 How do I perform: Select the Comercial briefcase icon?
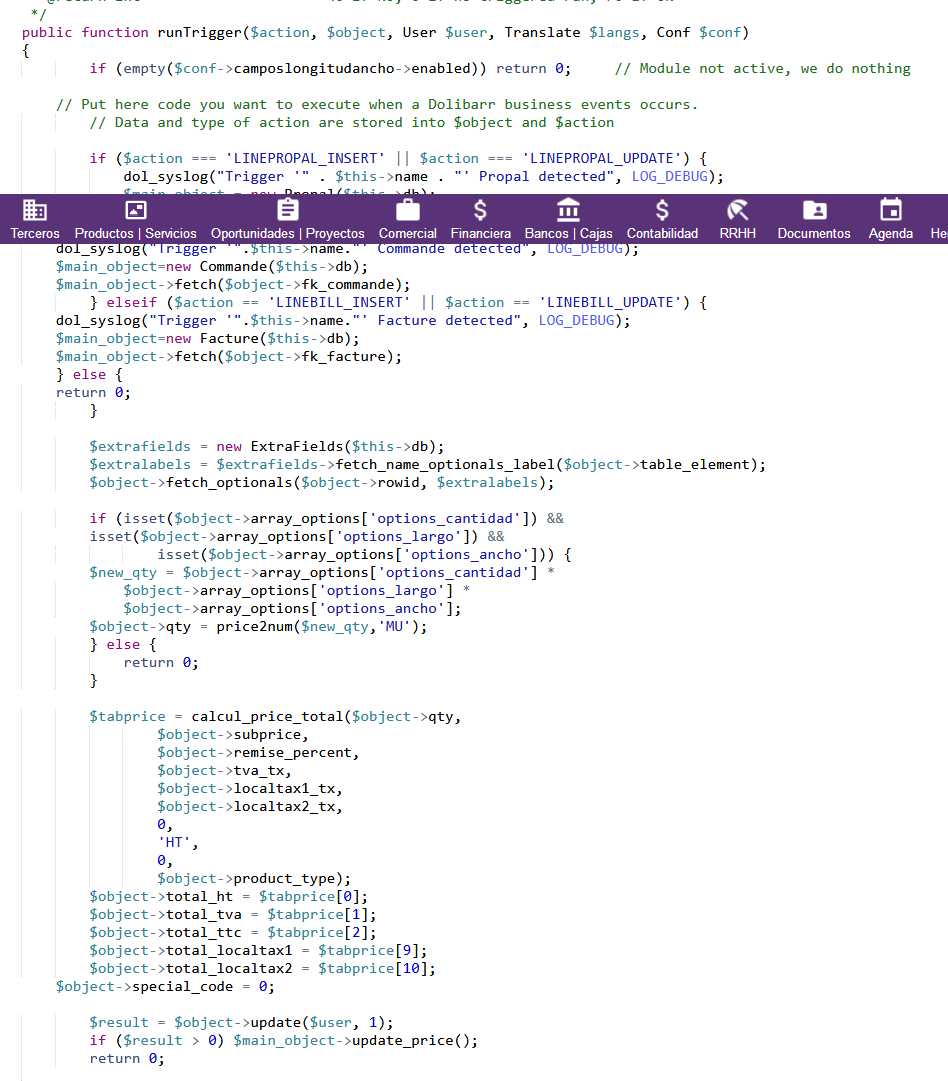(x=407, y=210)
